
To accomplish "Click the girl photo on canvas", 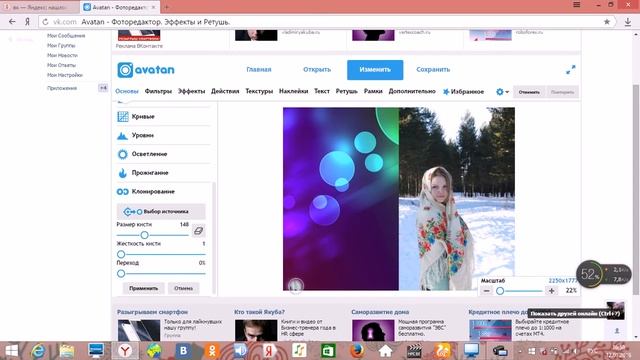I will click(457, 199).
